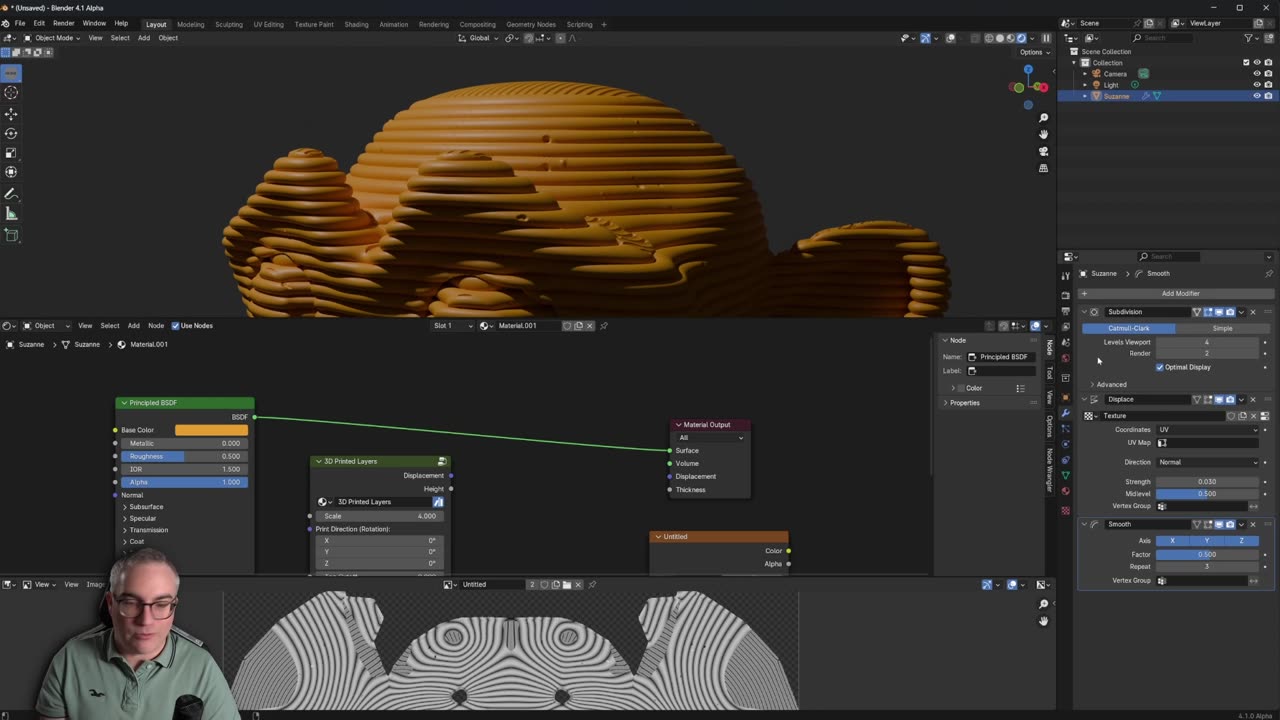Toggle the Smooth modifier Z axis
Image resolution: width=1280 pixels, height=720 pixels.
(x=1241, y=541)
